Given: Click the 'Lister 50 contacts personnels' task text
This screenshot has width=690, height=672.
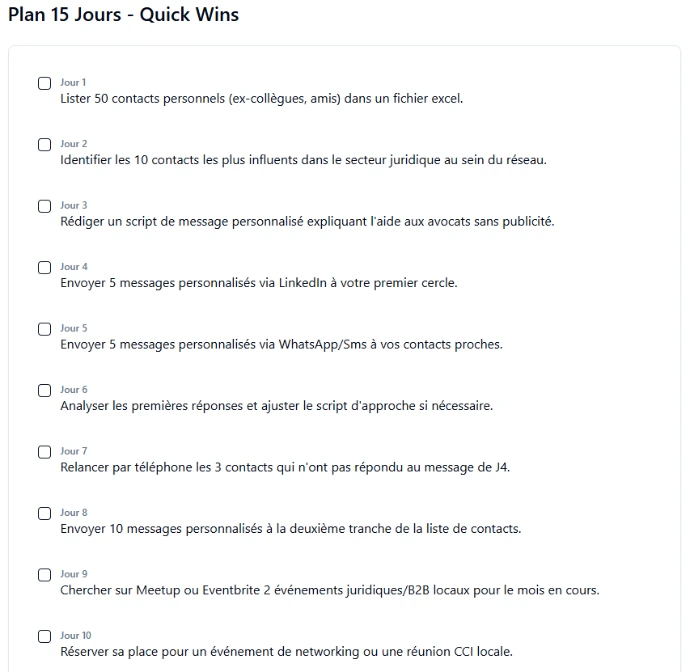Looking at the screenshot, I should 261,99.
